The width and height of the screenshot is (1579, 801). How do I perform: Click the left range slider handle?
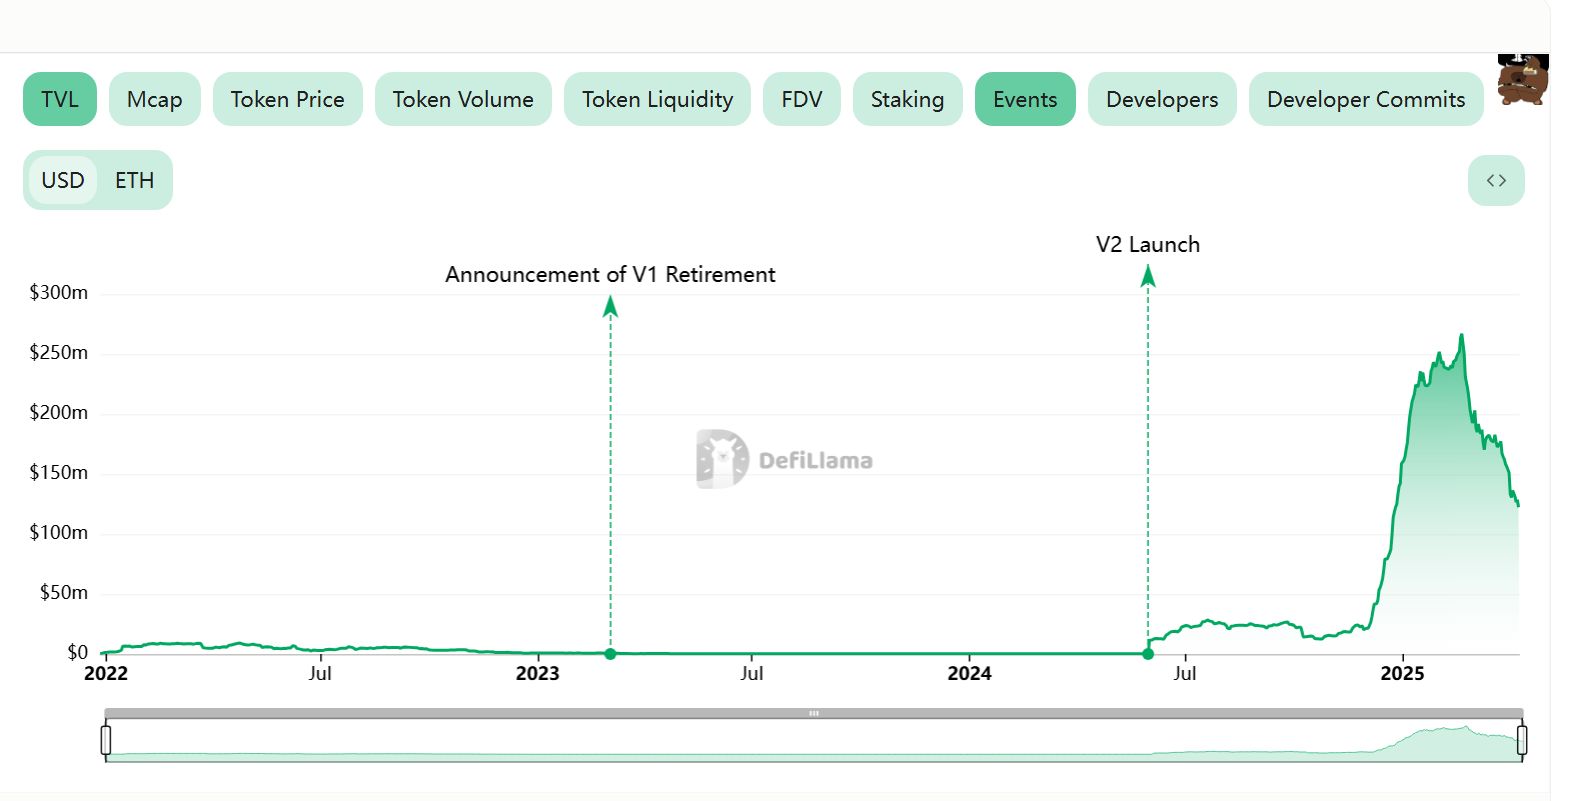pos(106,740)
